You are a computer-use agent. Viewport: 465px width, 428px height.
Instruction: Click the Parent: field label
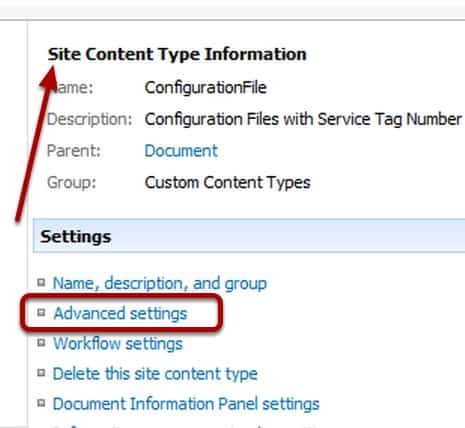74,151
